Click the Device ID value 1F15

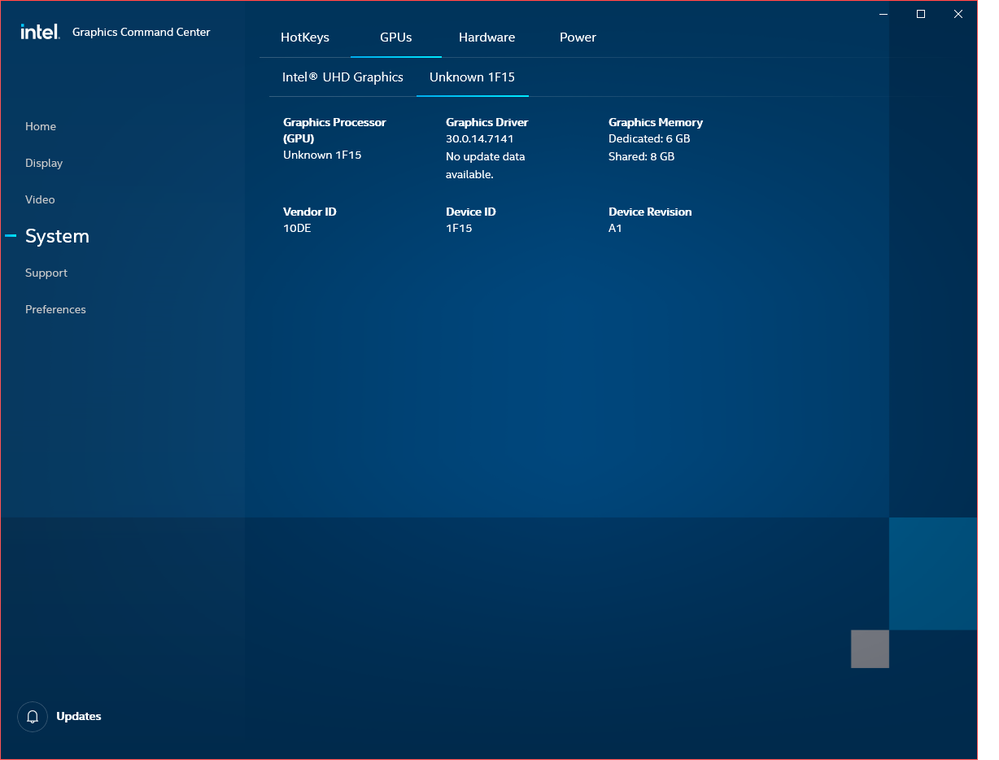click(x=459, y=228)
